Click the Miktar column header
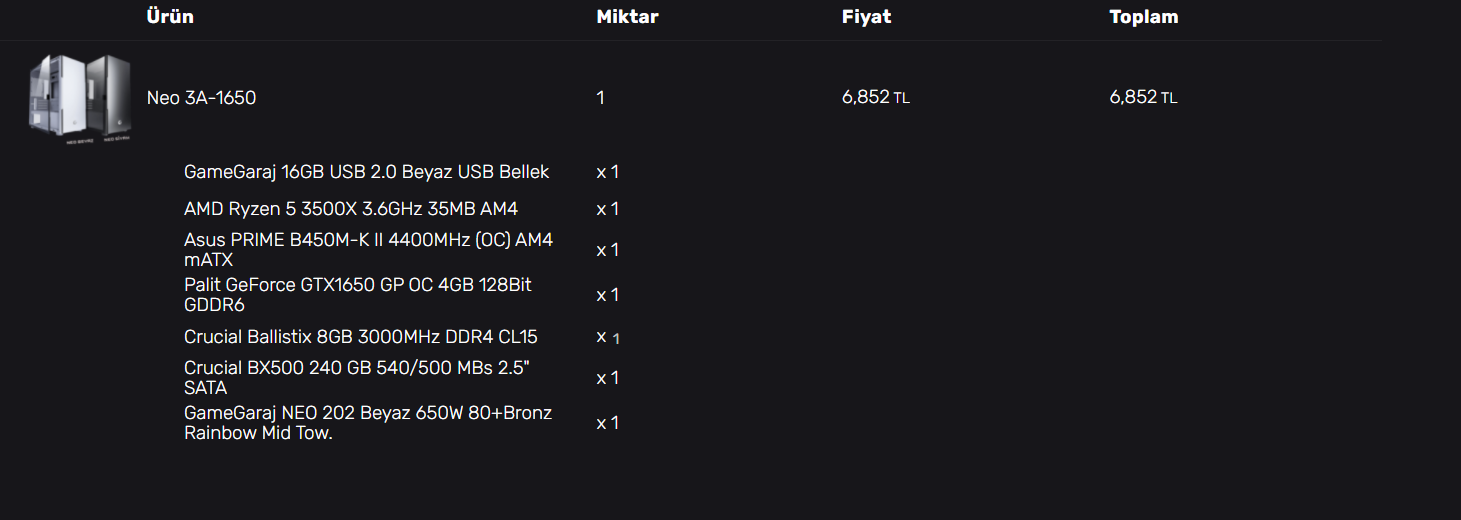The height and width of the screenshot is (520, 1461). pos(627,17)
